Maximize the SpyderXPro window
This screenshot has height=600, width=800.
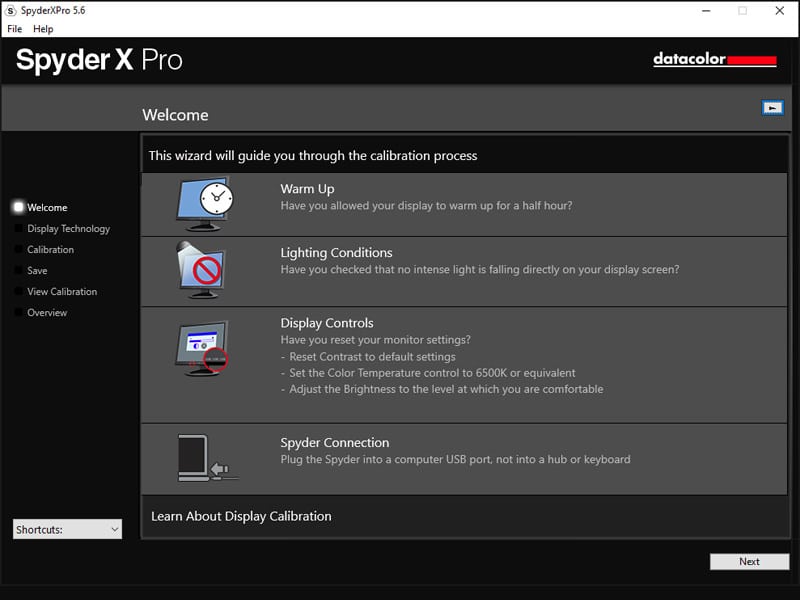coord(742,11)
